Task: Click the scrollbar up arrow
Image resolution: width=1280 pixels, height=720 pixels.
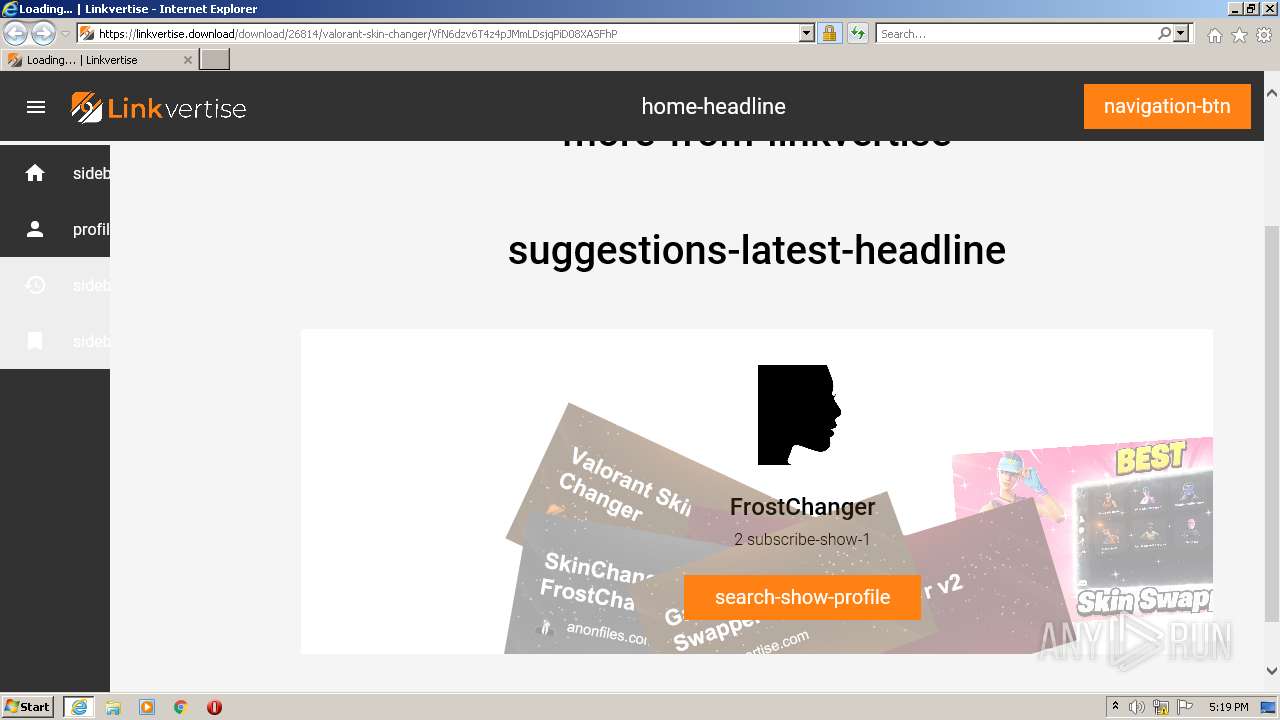Action: click(x=1272, y=93)
